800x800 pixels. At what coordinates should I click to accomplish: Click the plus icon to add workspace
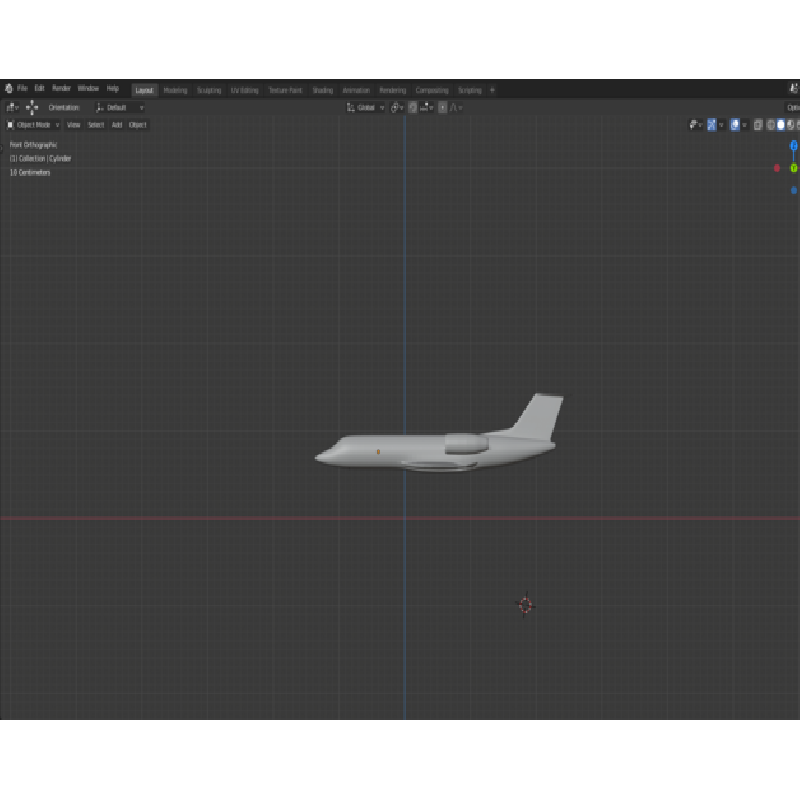coord(492,90)
